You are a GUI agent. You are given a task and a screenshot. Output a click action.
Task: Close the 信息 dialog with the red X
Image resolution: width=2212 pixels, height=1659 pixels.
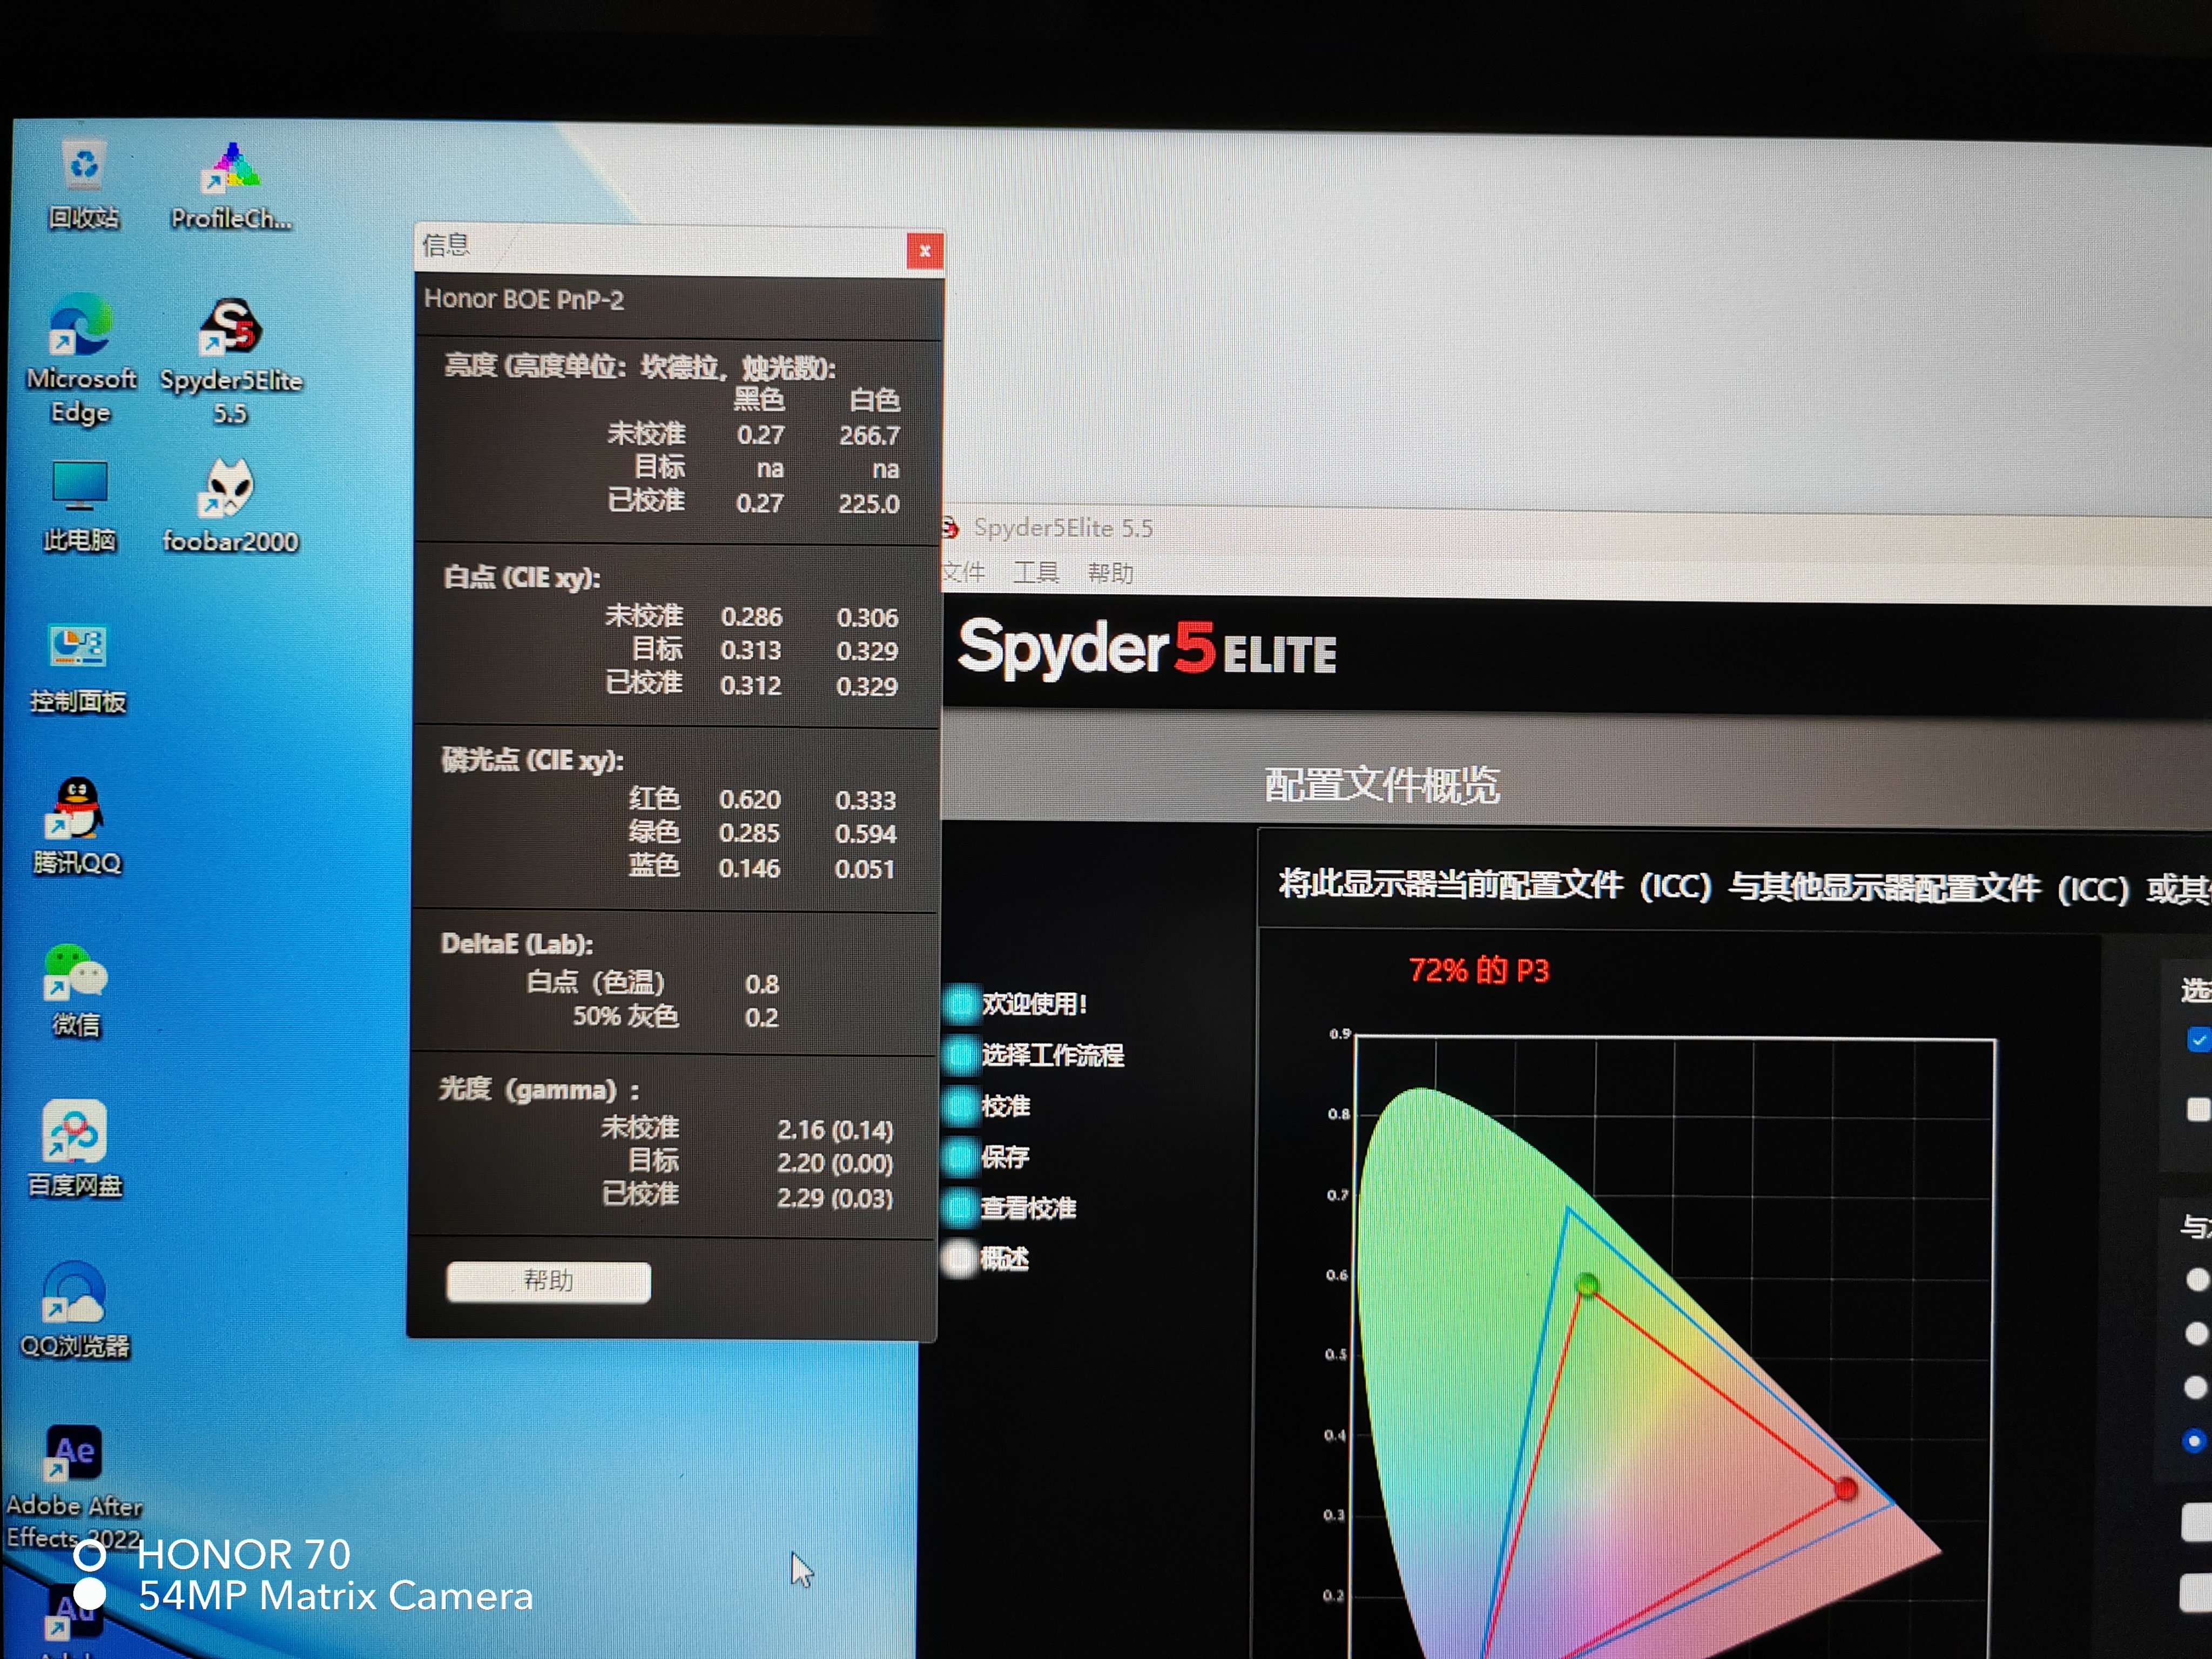tap(924, 251)
